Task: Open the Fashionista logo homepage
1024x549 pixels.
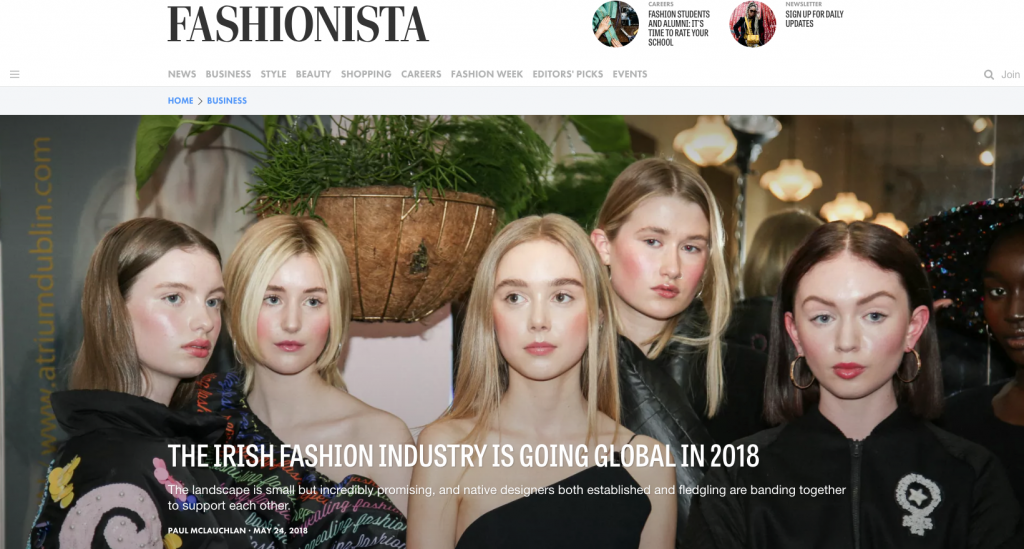Action: pyautogui.click(x=298, y=24)
